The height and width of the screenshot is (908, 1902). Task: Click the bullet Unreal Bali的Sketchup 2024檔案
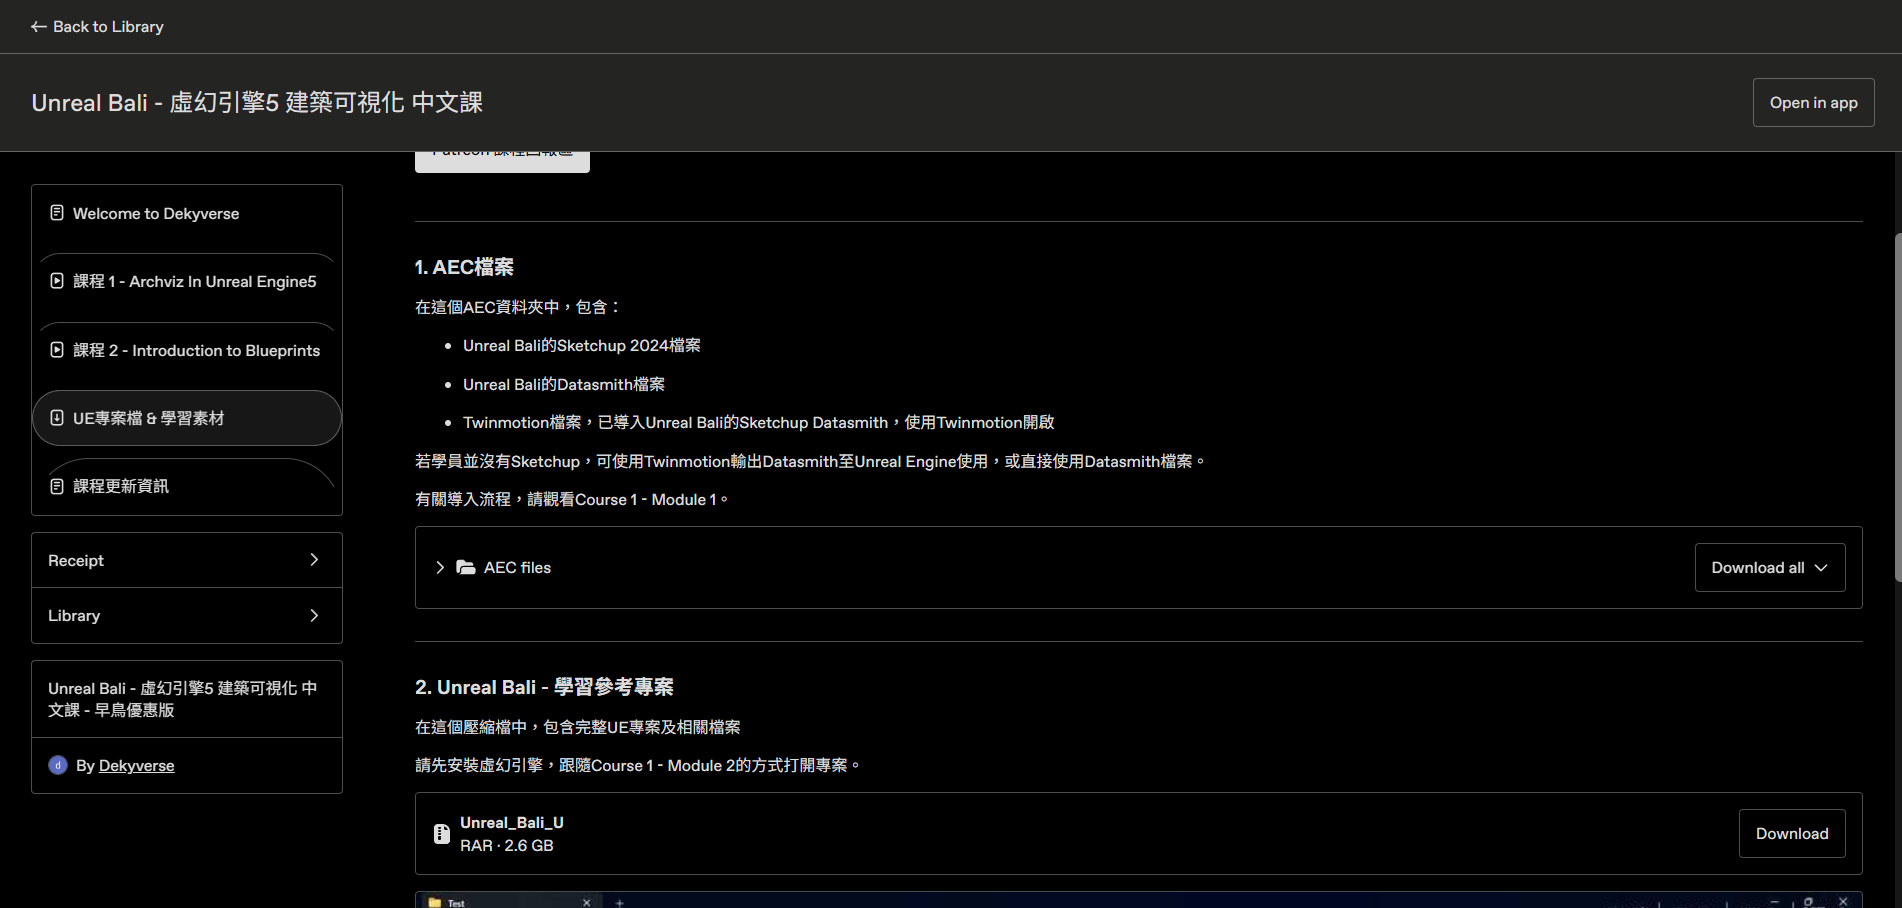coord(582,346)
